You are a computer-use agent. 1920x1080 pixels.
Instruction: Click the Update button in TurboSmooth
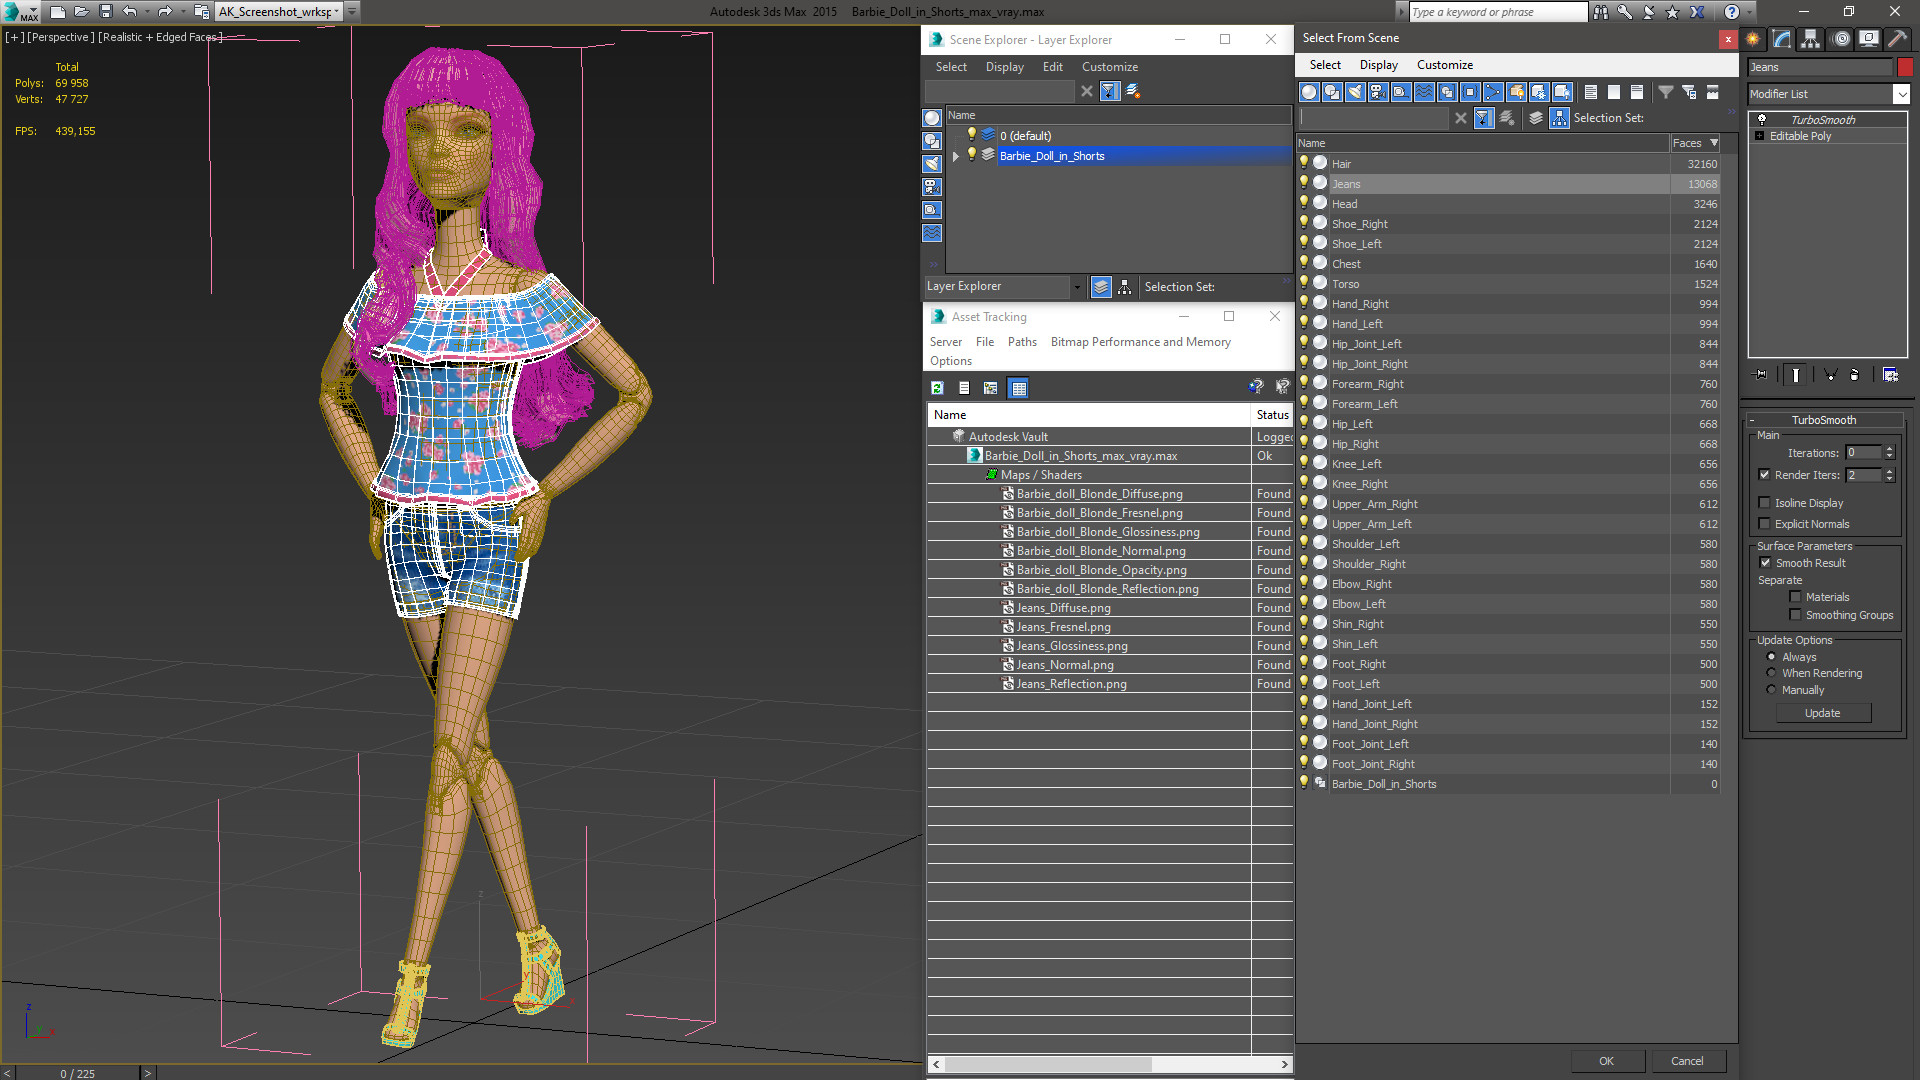(x=1823, y=713)
